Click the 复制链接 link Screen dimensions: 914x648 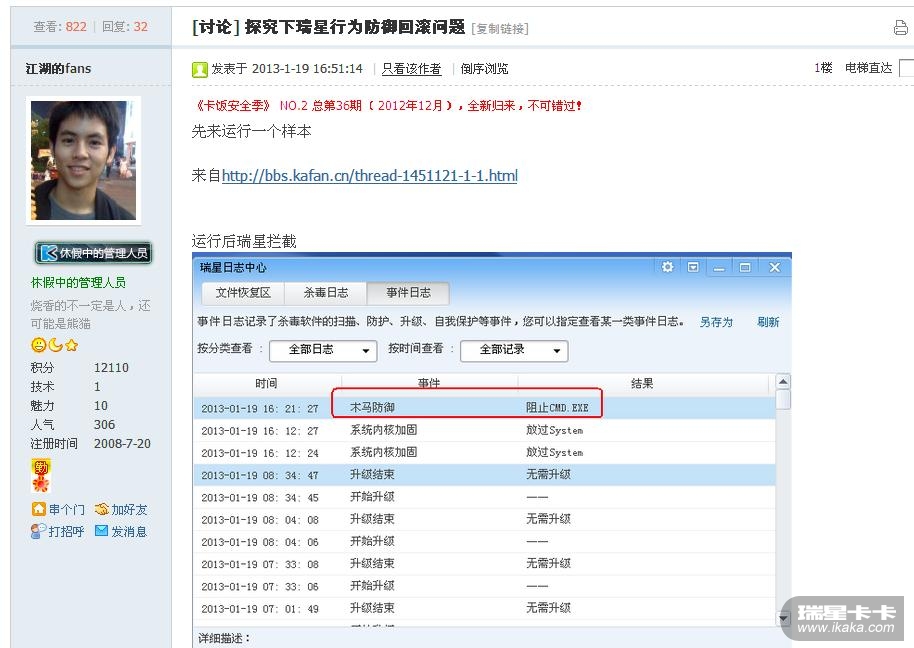tap(500, 29)
